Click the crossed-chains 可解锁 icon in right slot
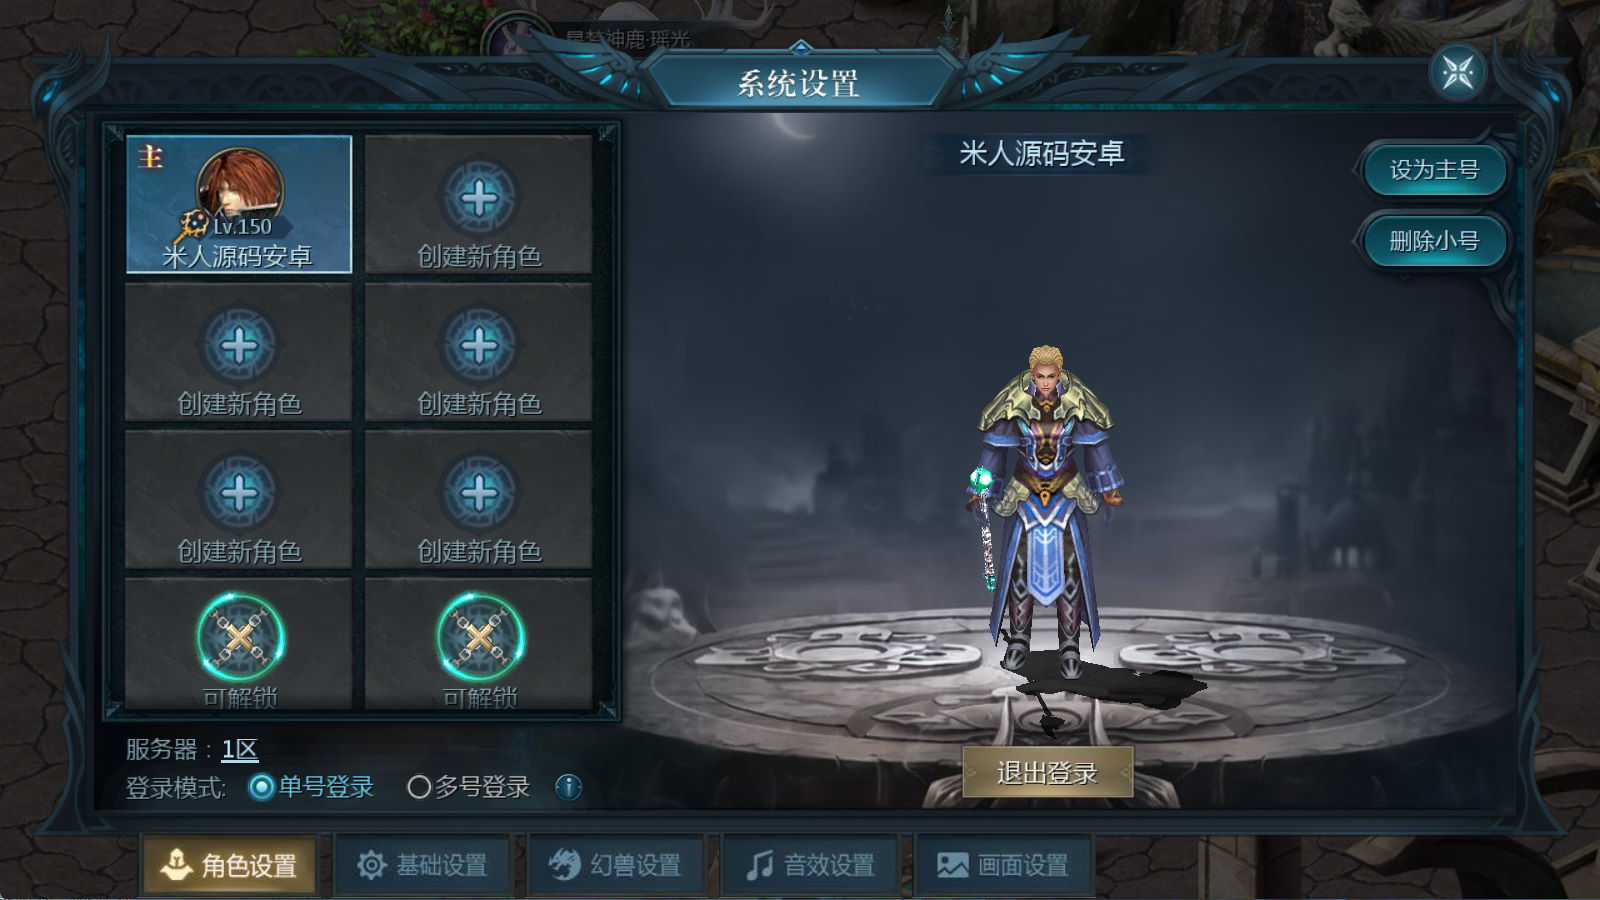Viewport: 1600px width, 900px height. [480, 638]
